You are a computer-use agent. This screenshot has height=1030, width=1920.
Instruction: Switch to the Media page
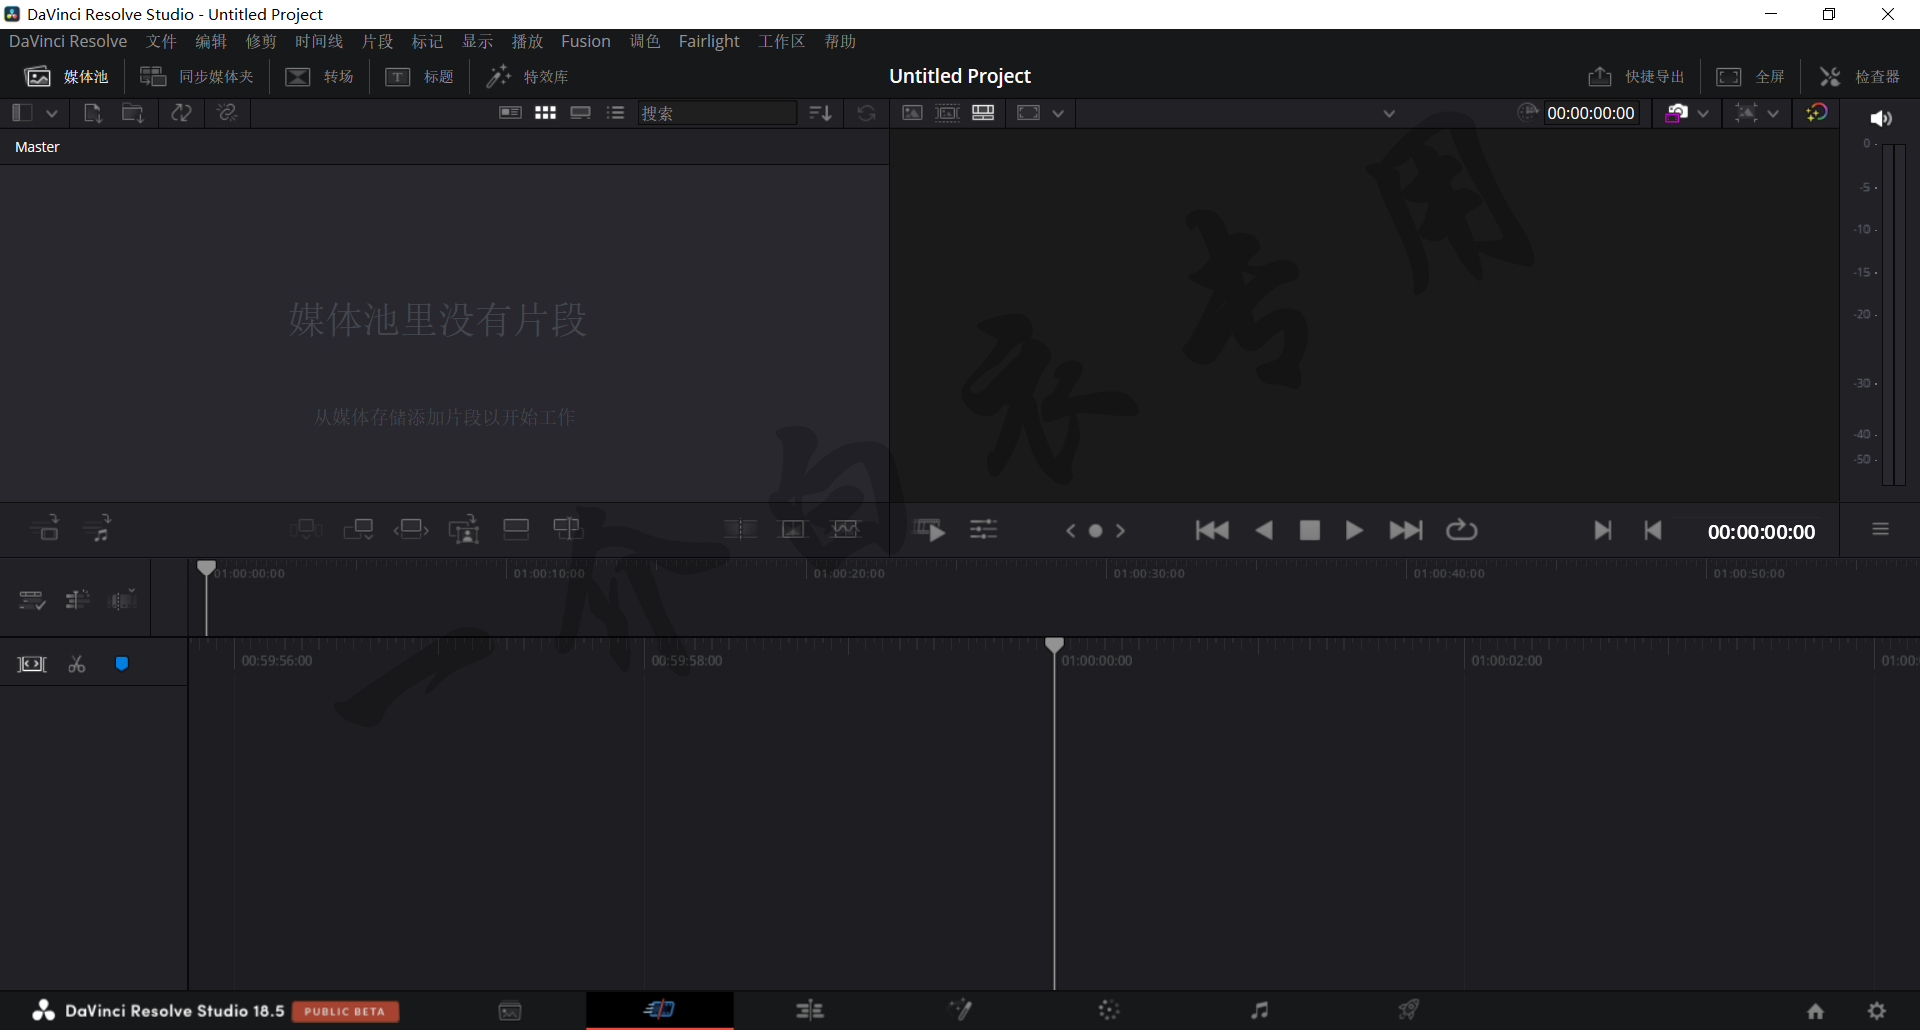pos(510,1011)
